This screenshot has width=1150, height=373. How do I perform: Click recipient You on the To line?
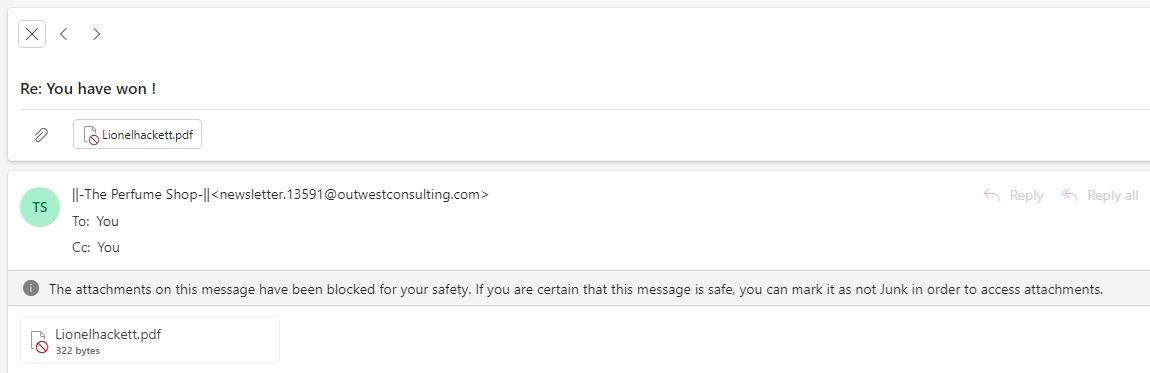[x=107, y=221]
